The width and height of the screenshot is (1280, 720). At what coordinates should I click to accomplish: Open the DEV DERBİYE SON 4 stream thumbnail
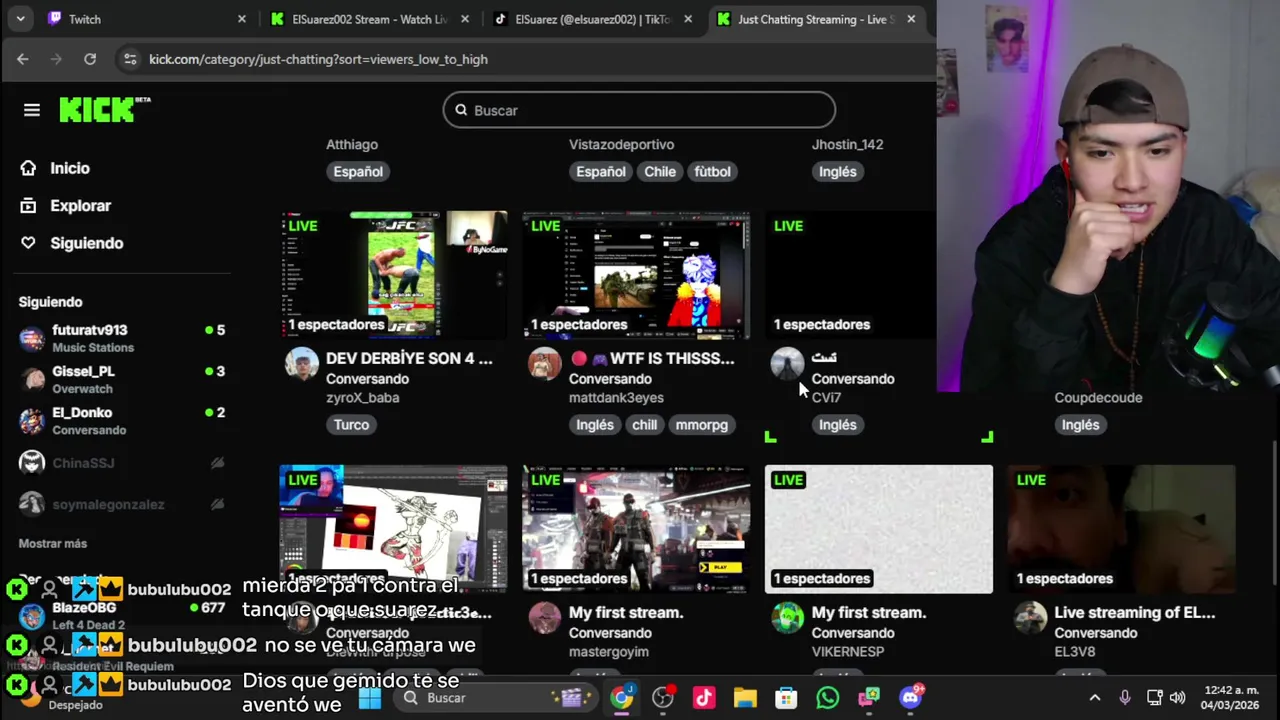[393, 275]
